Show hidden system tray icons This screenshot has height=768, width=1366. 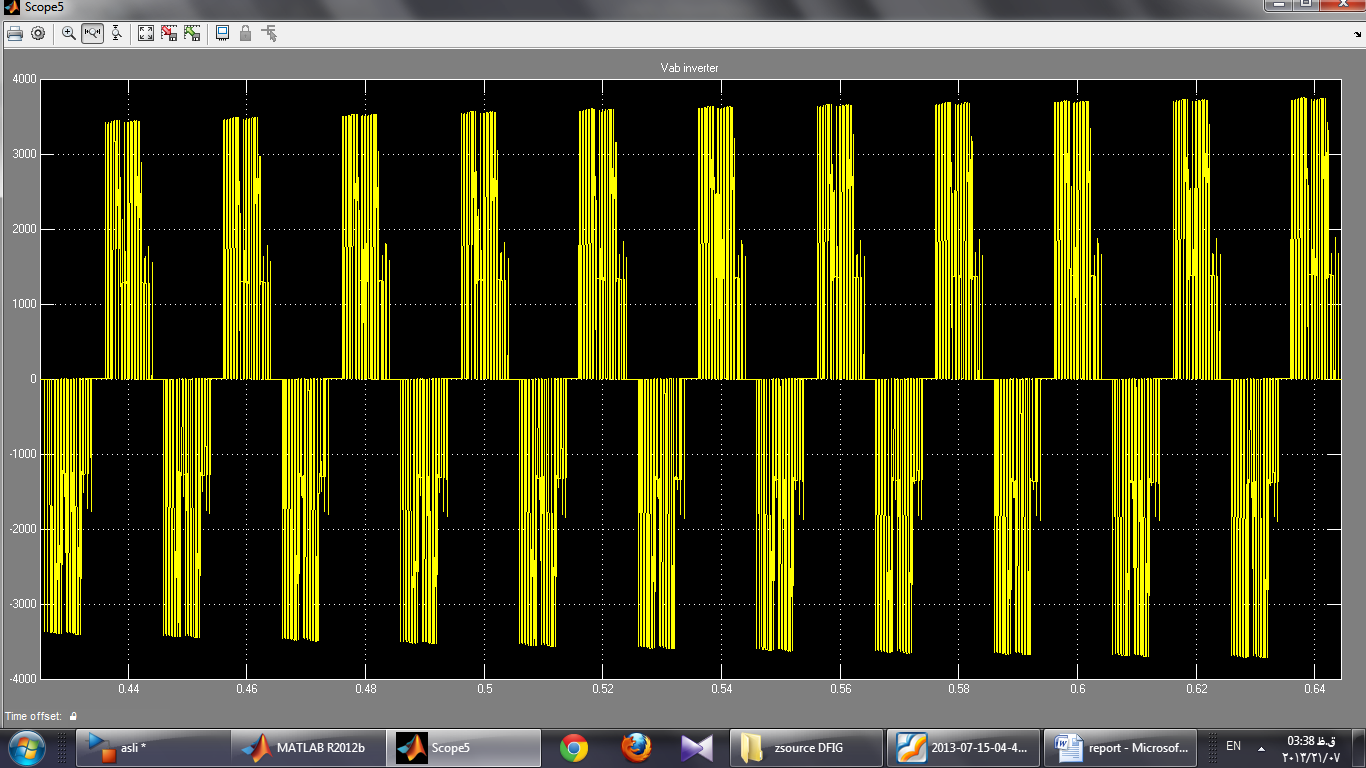[1261, 747]
